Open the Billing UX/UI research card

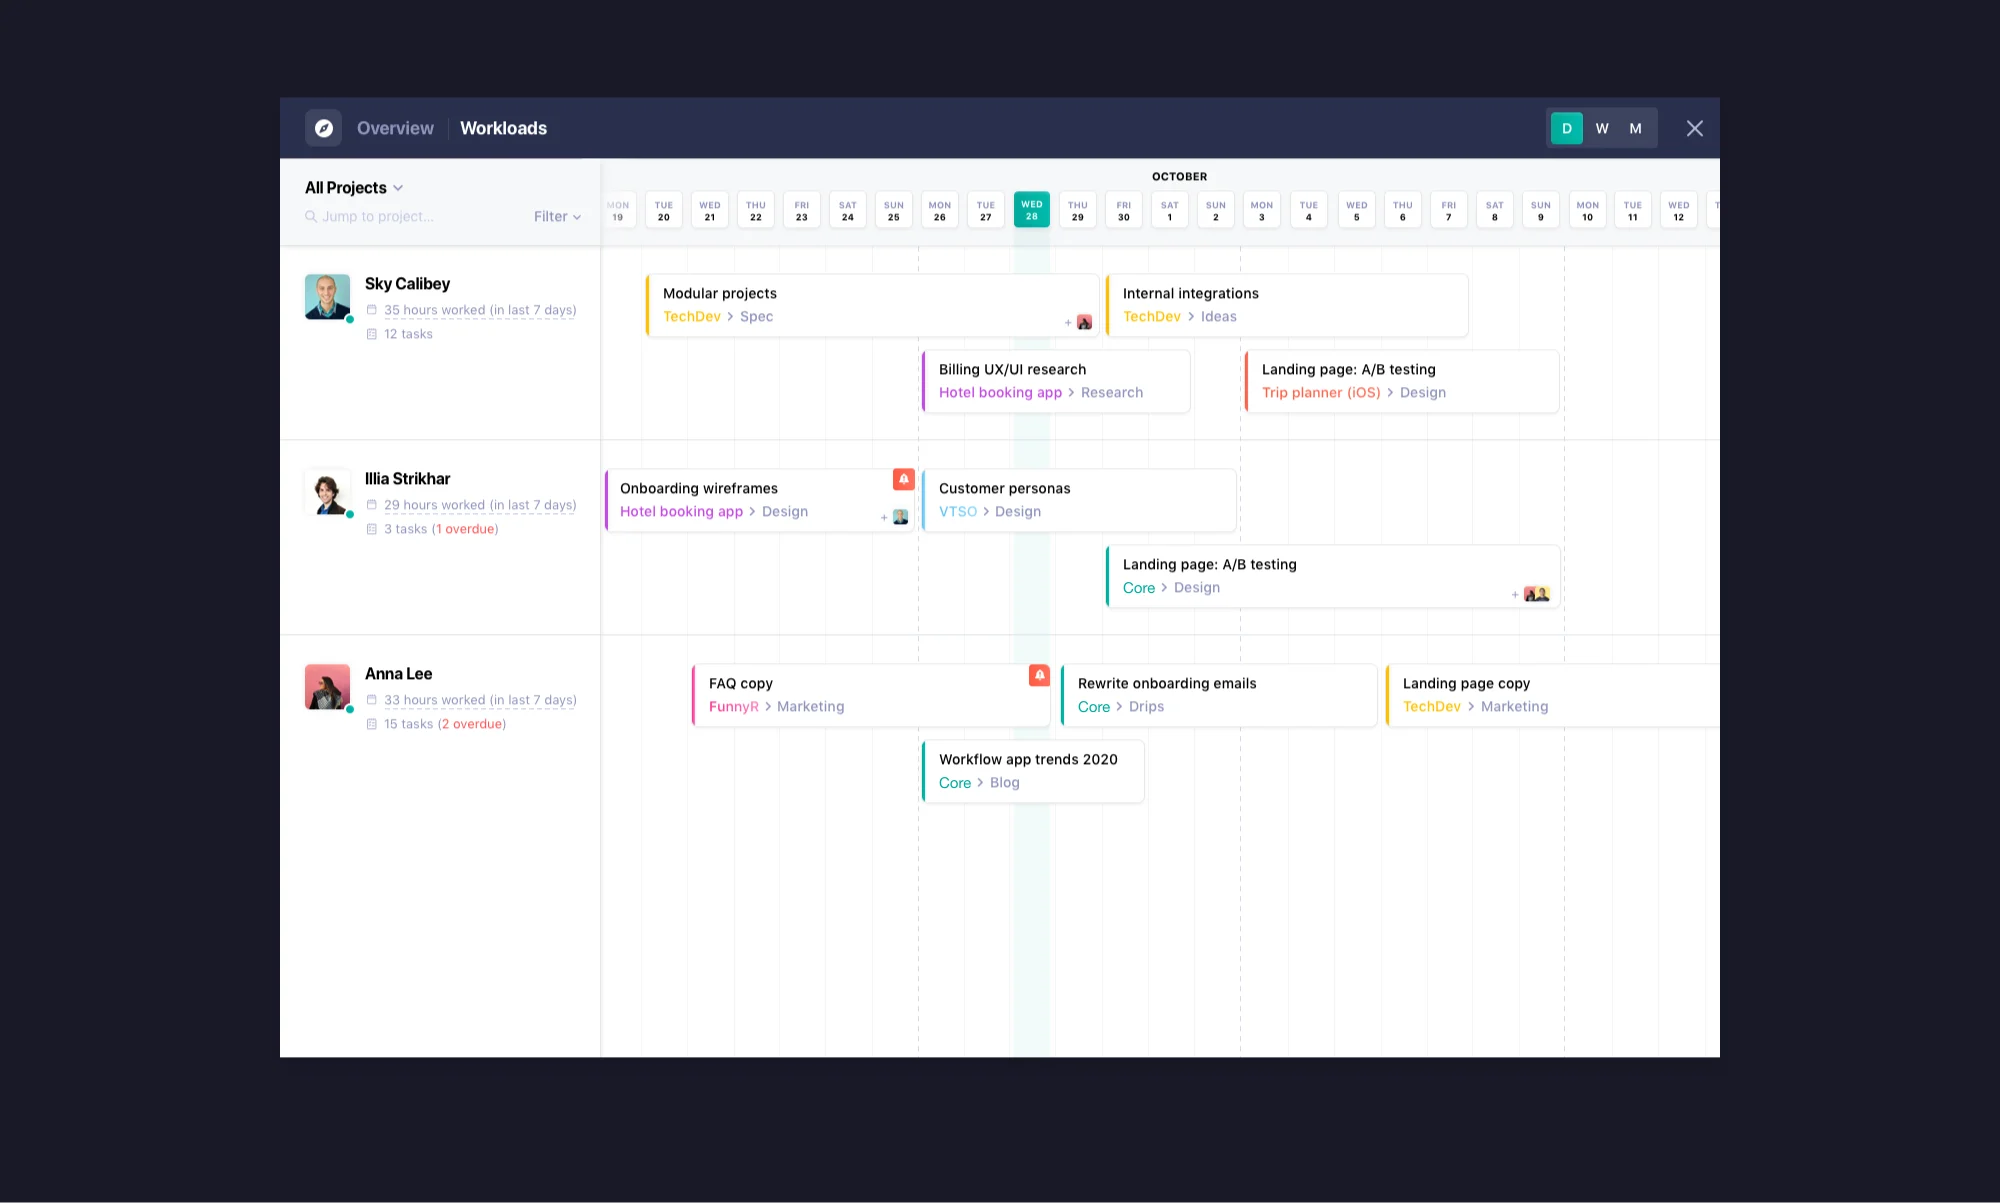click(x=1056, y=381)
